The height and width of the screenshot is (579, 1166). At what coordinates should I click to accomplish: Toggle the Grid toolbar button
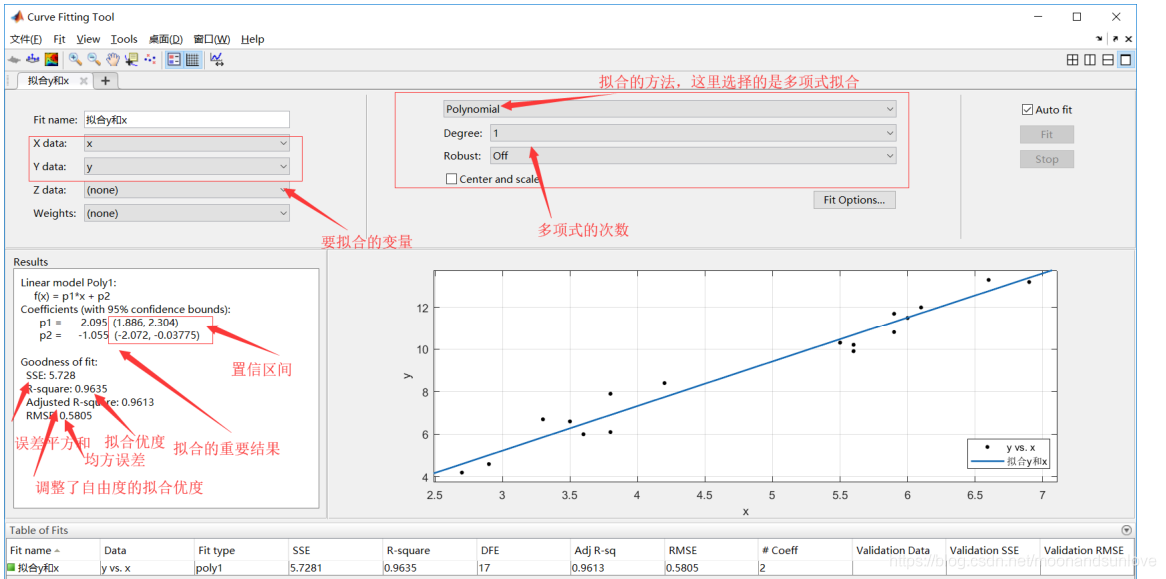[x=192, y=59]
